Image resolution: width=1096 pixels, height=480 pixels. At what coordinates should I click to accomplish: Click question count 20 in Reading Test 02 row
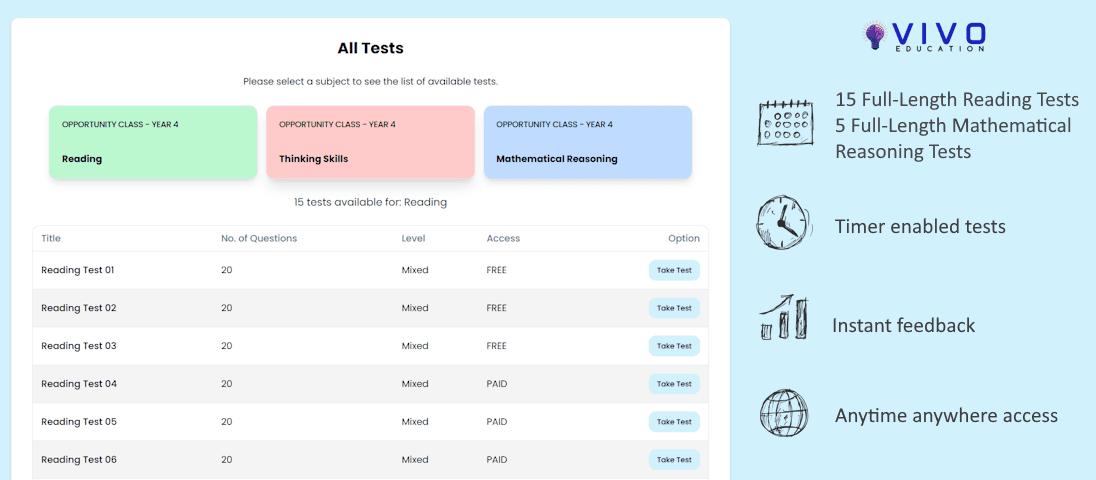point(226,308)
